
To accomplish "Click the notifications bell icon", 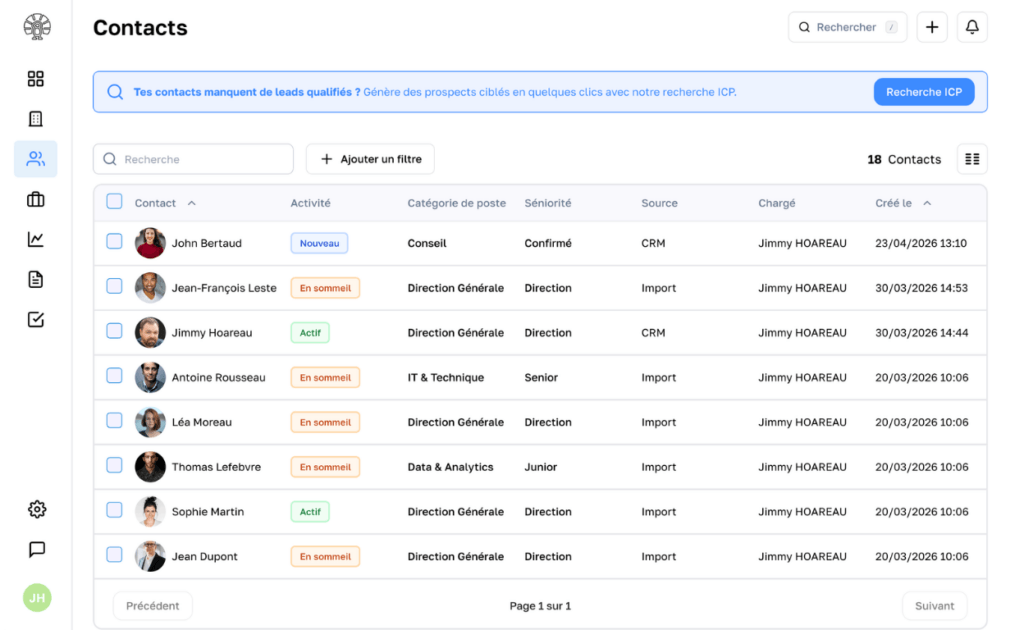I will 971,26.
